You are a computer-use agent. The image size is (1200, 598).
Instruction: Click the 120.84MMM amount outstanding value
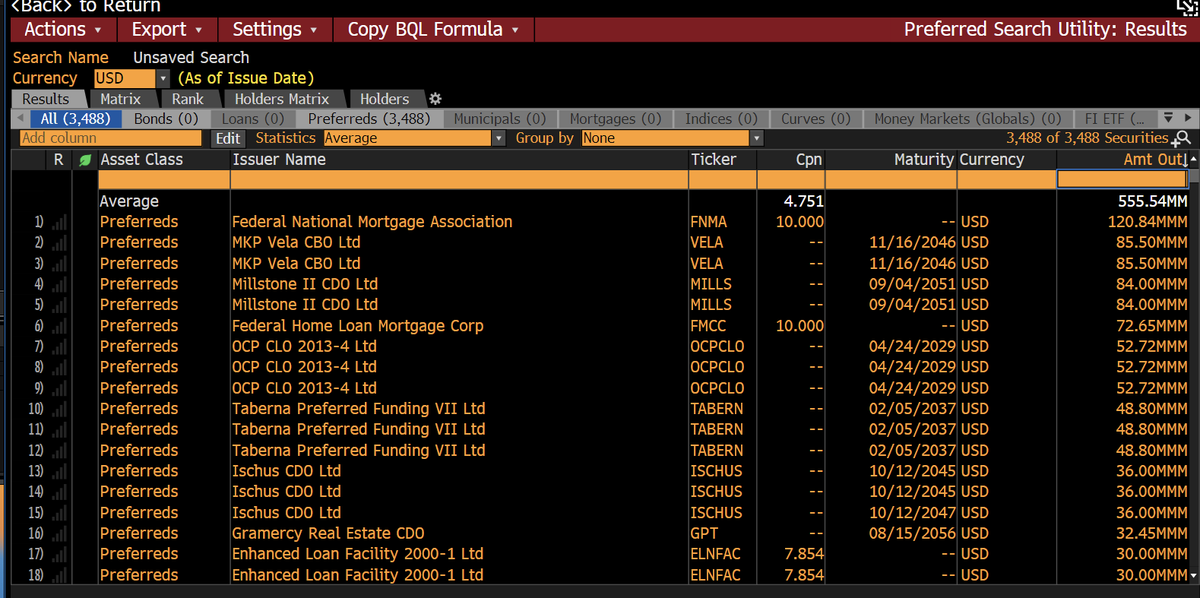[1147, 222]
